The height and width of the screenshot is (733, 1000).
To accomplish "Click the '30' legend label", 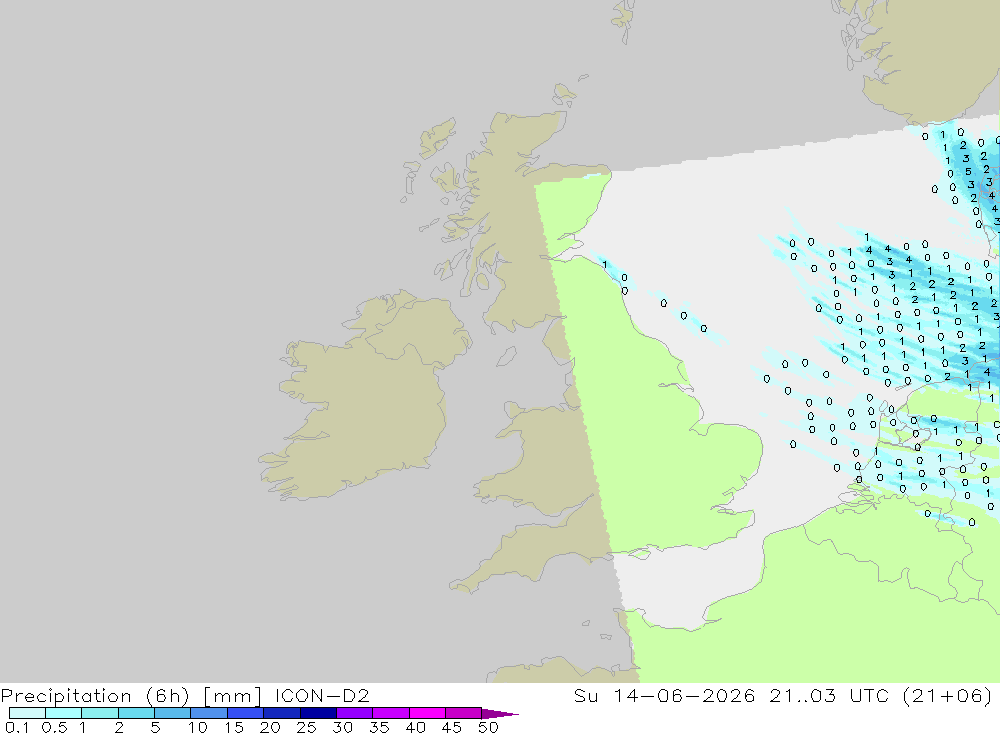I will 342,727.
